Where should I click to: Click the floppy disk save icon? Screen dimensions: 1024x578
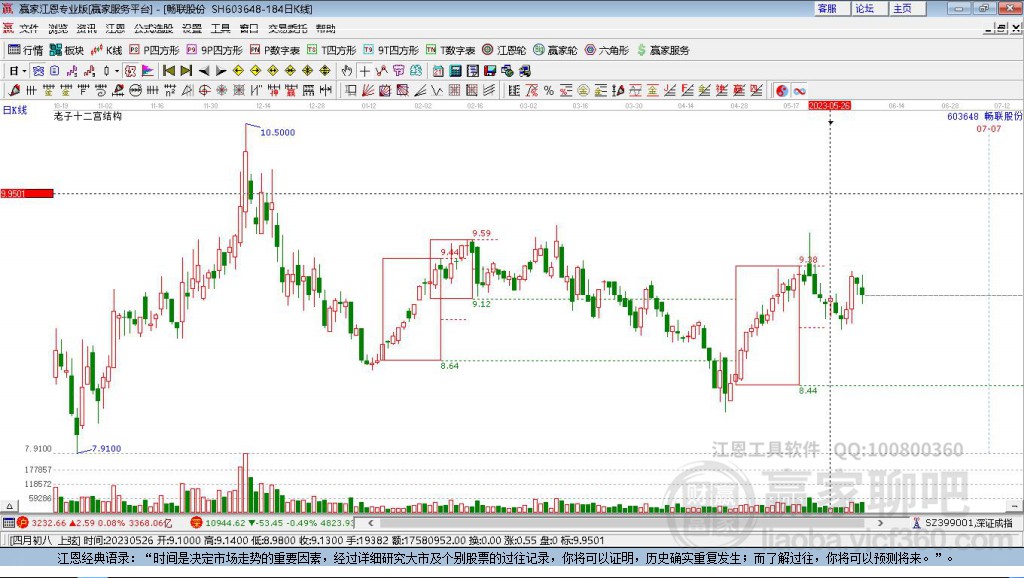click(490, 71)
